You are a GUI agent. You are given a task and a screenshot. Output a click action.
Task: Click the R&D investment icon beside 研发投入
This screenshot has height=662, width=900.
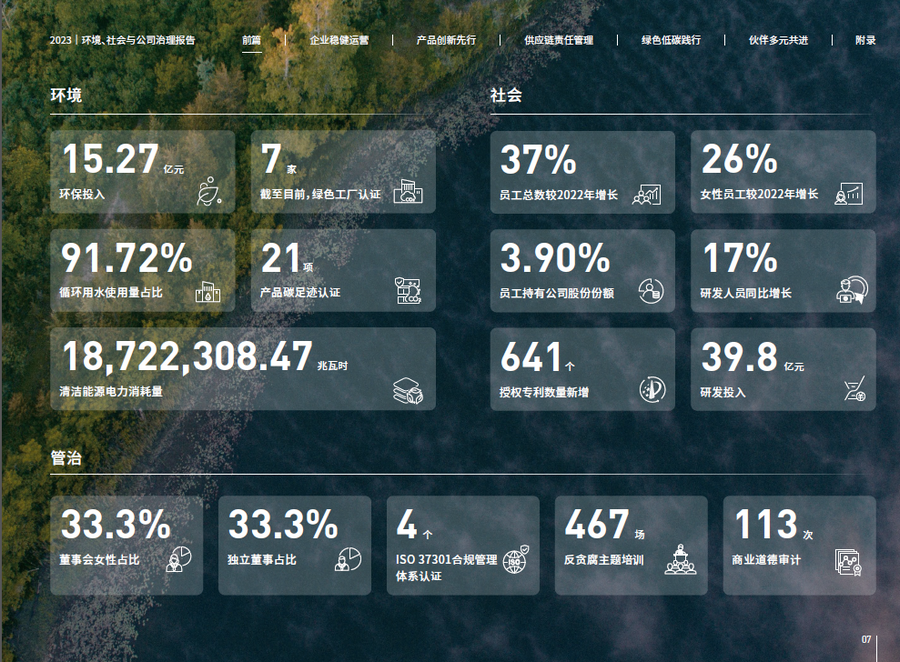(x=853, y=389)
